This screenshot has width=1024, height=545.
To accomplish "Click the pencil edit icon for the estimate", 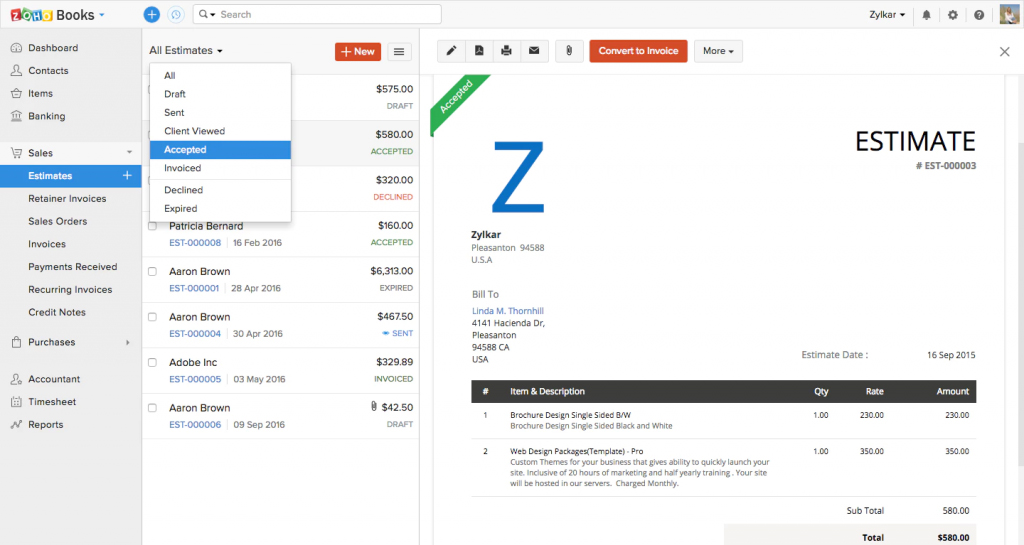I will pos(451,51).
